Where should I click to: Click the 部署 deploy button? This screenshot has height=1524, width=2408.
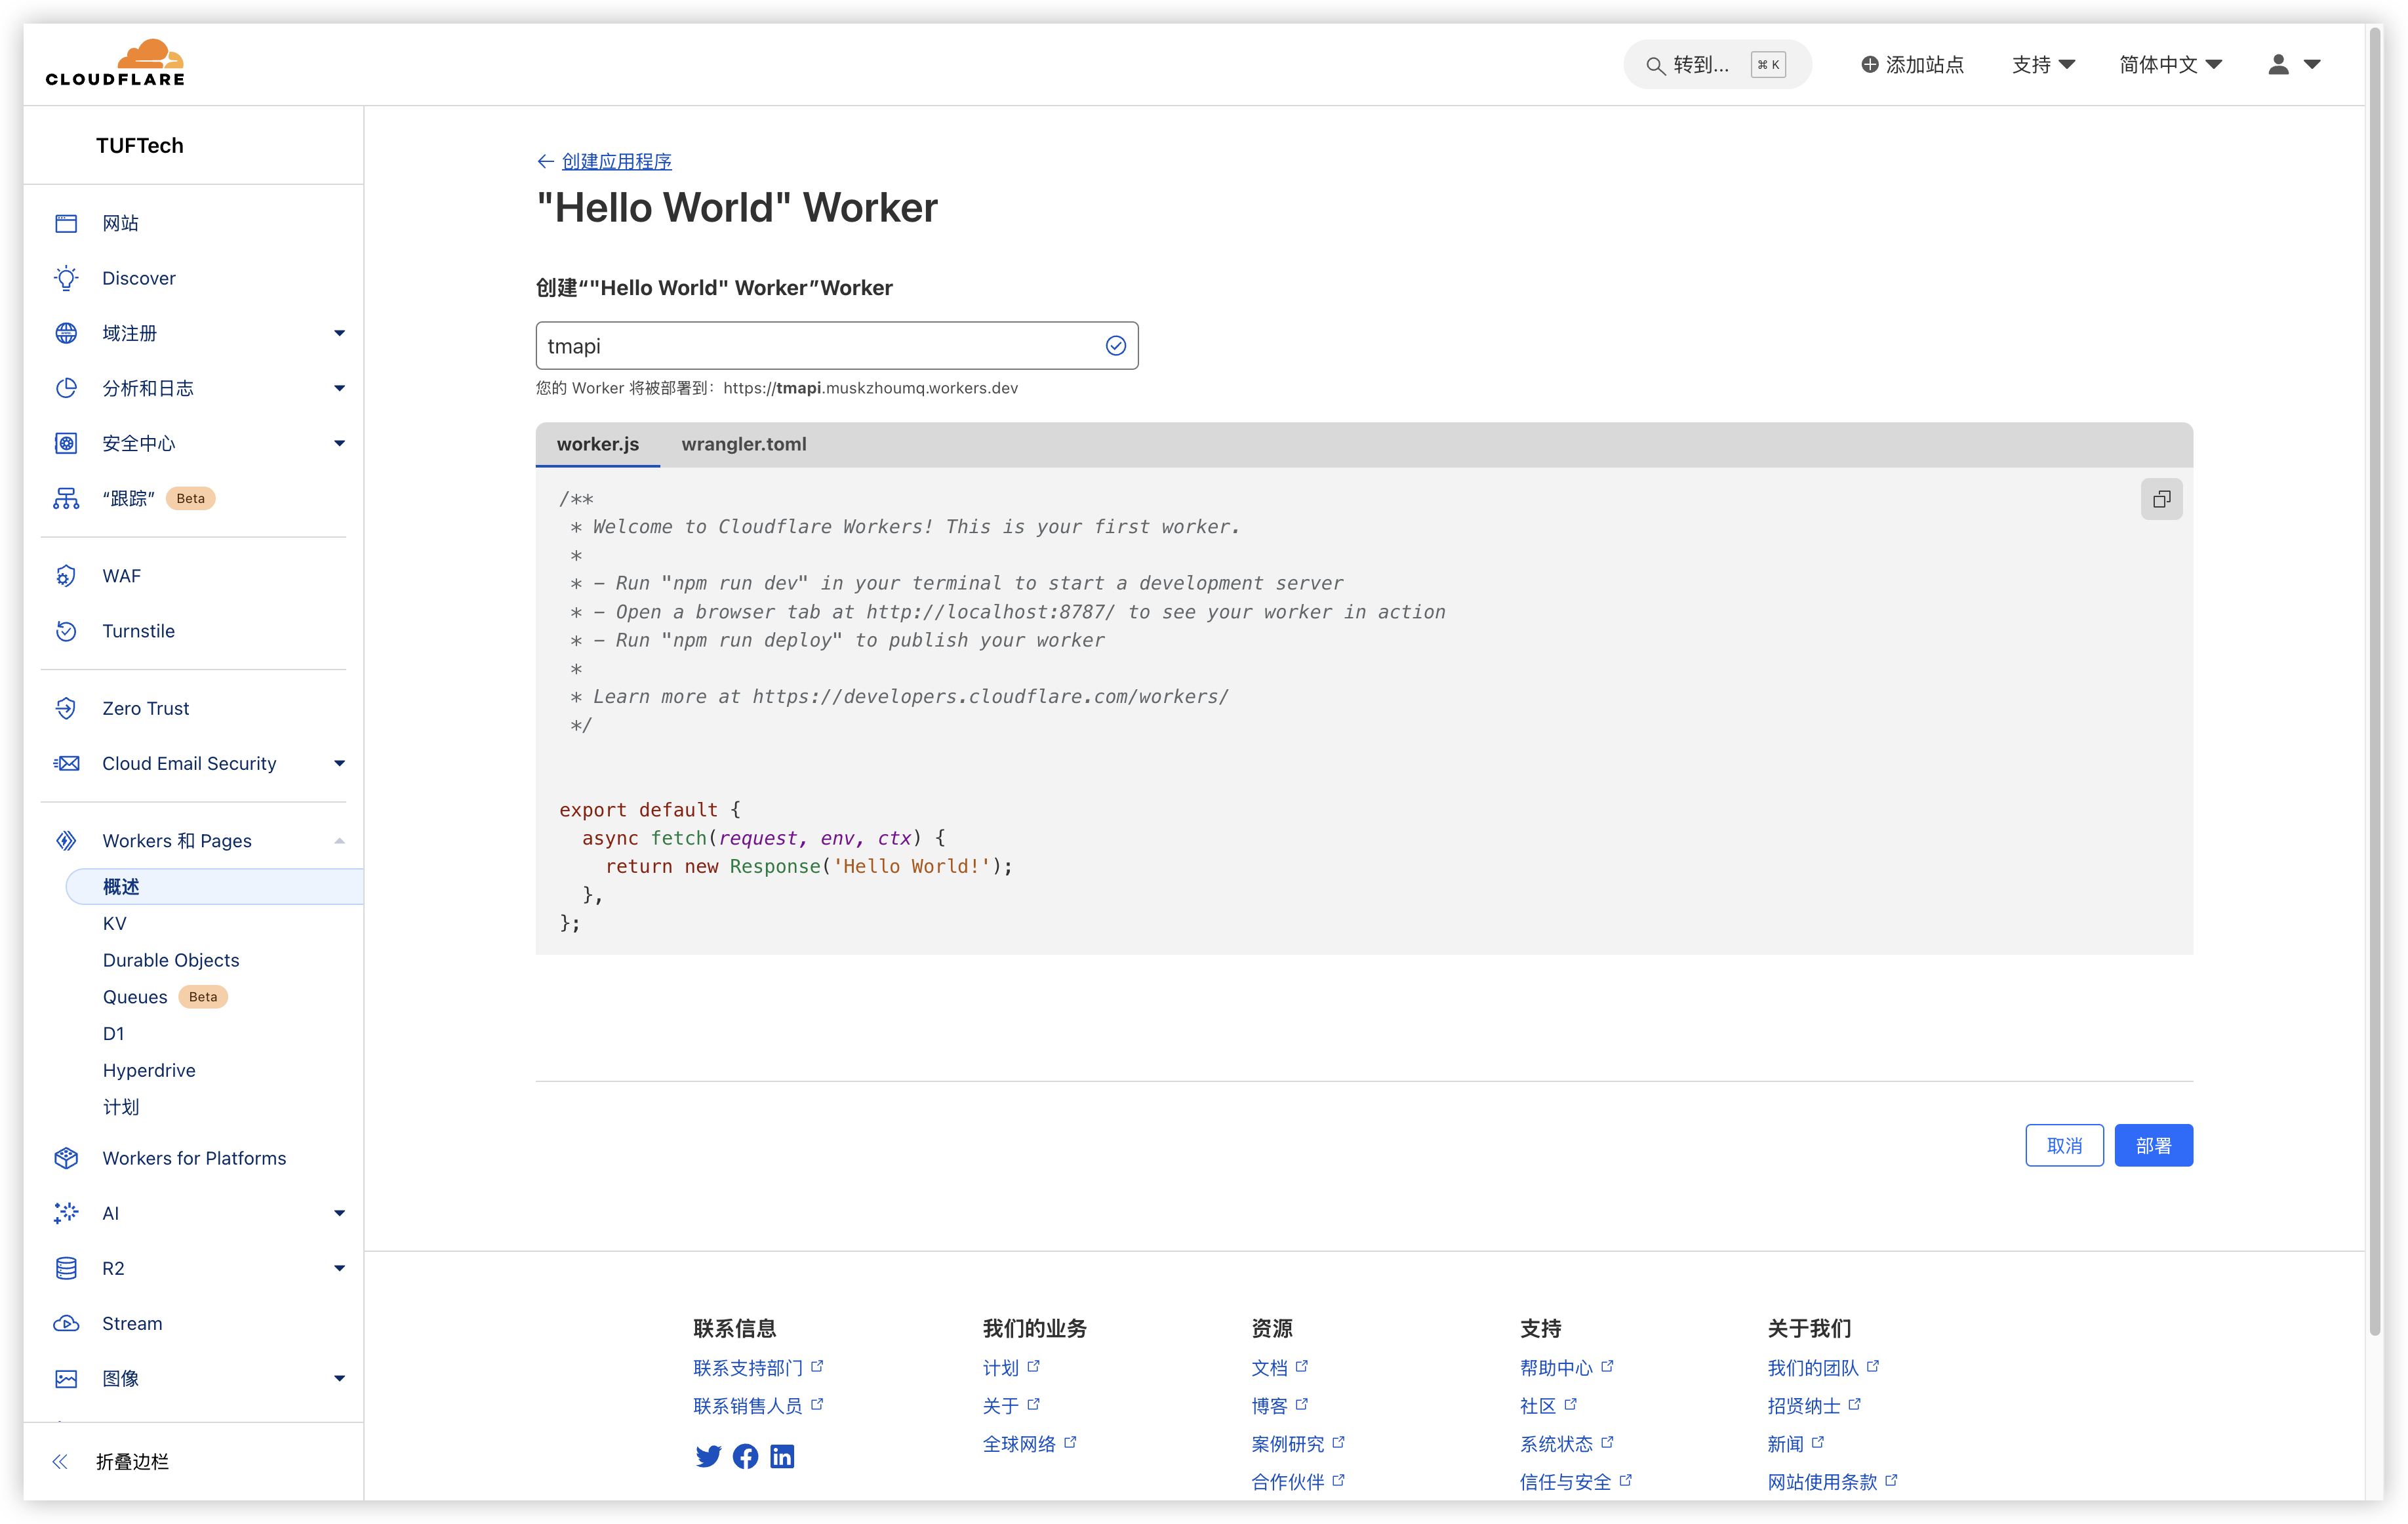pos(2152,1145)
